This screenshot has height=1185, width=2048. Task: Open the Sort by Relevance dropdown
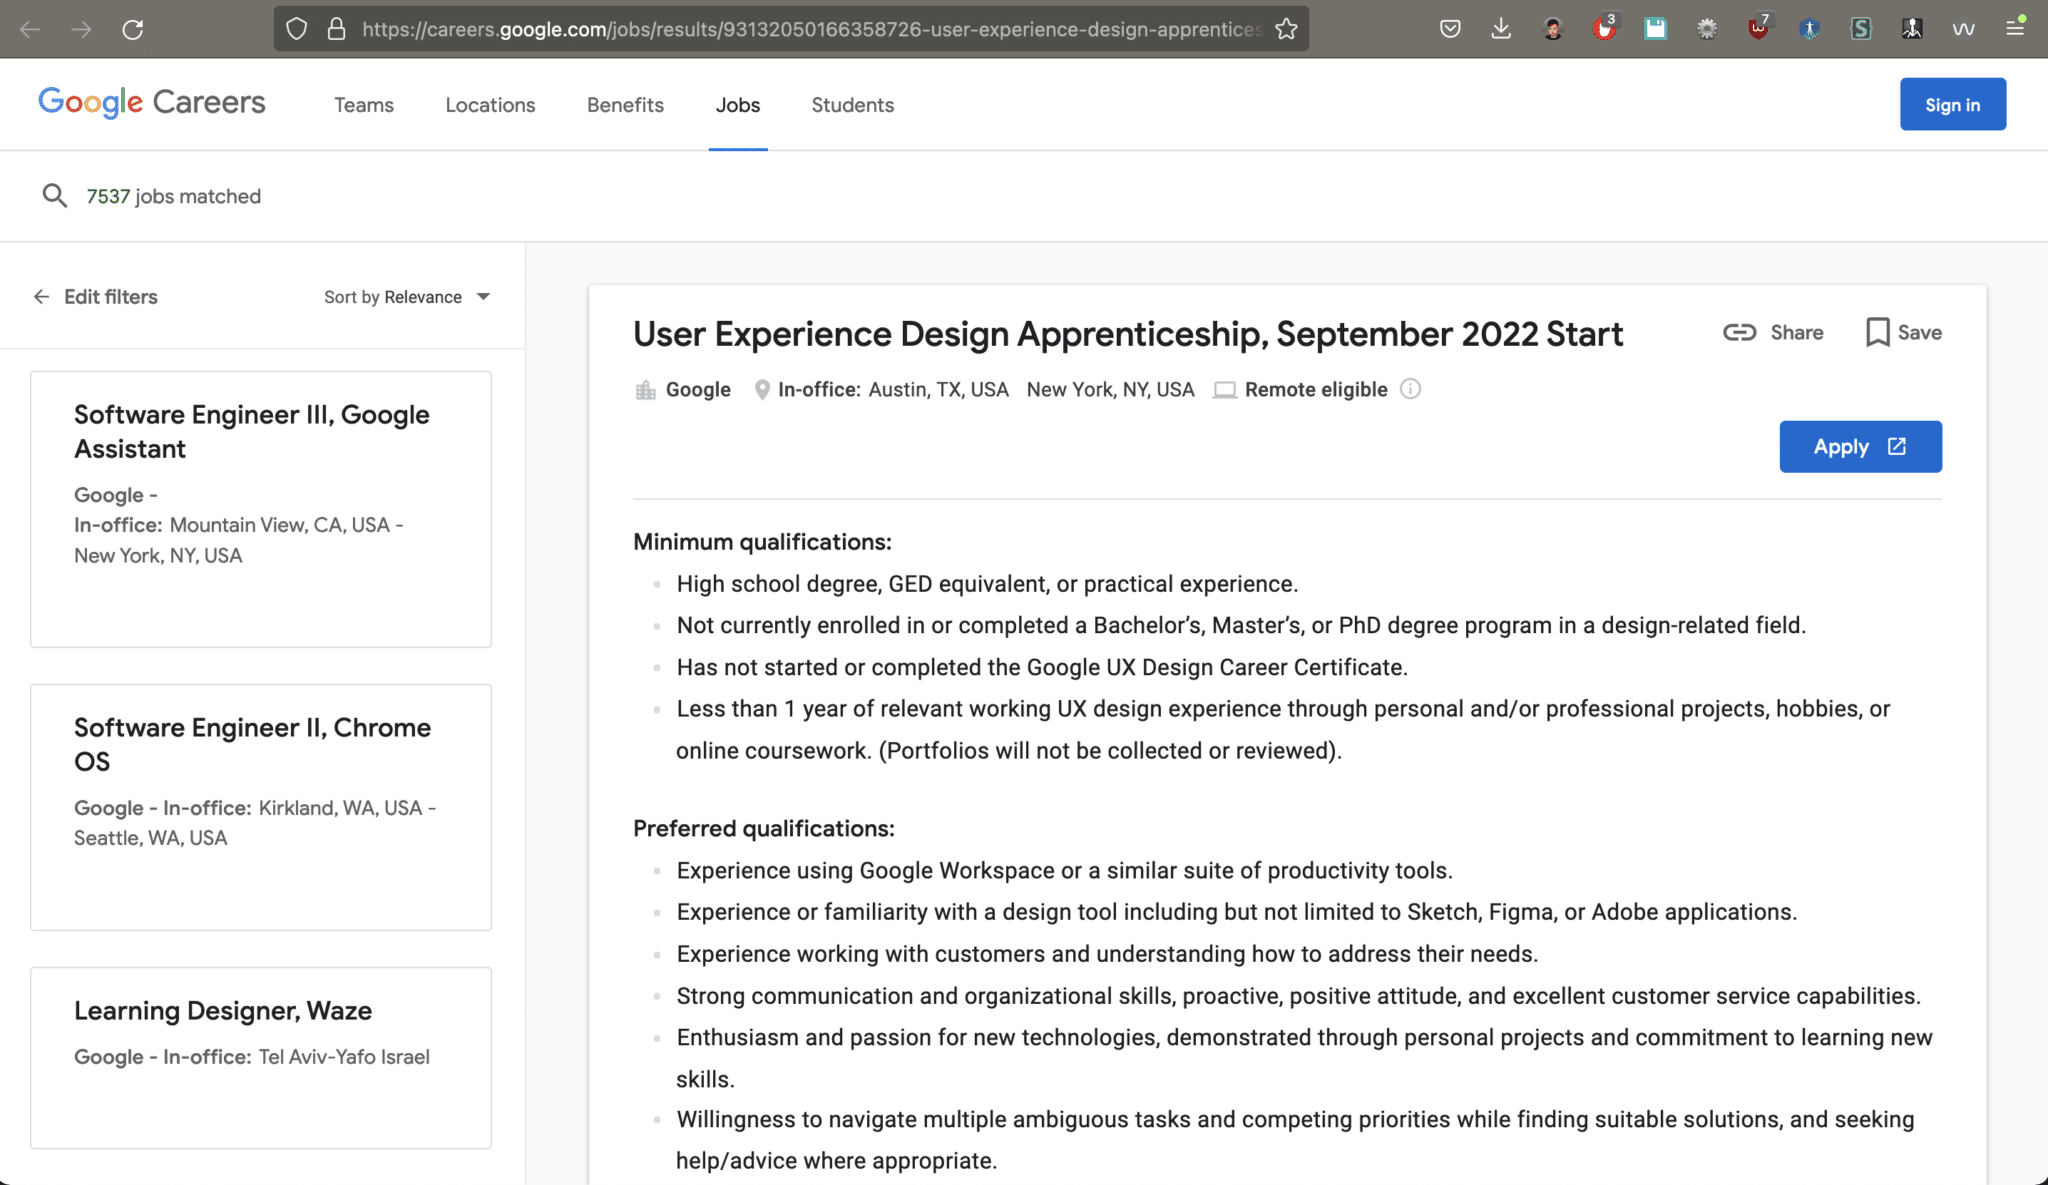(407, 296)
